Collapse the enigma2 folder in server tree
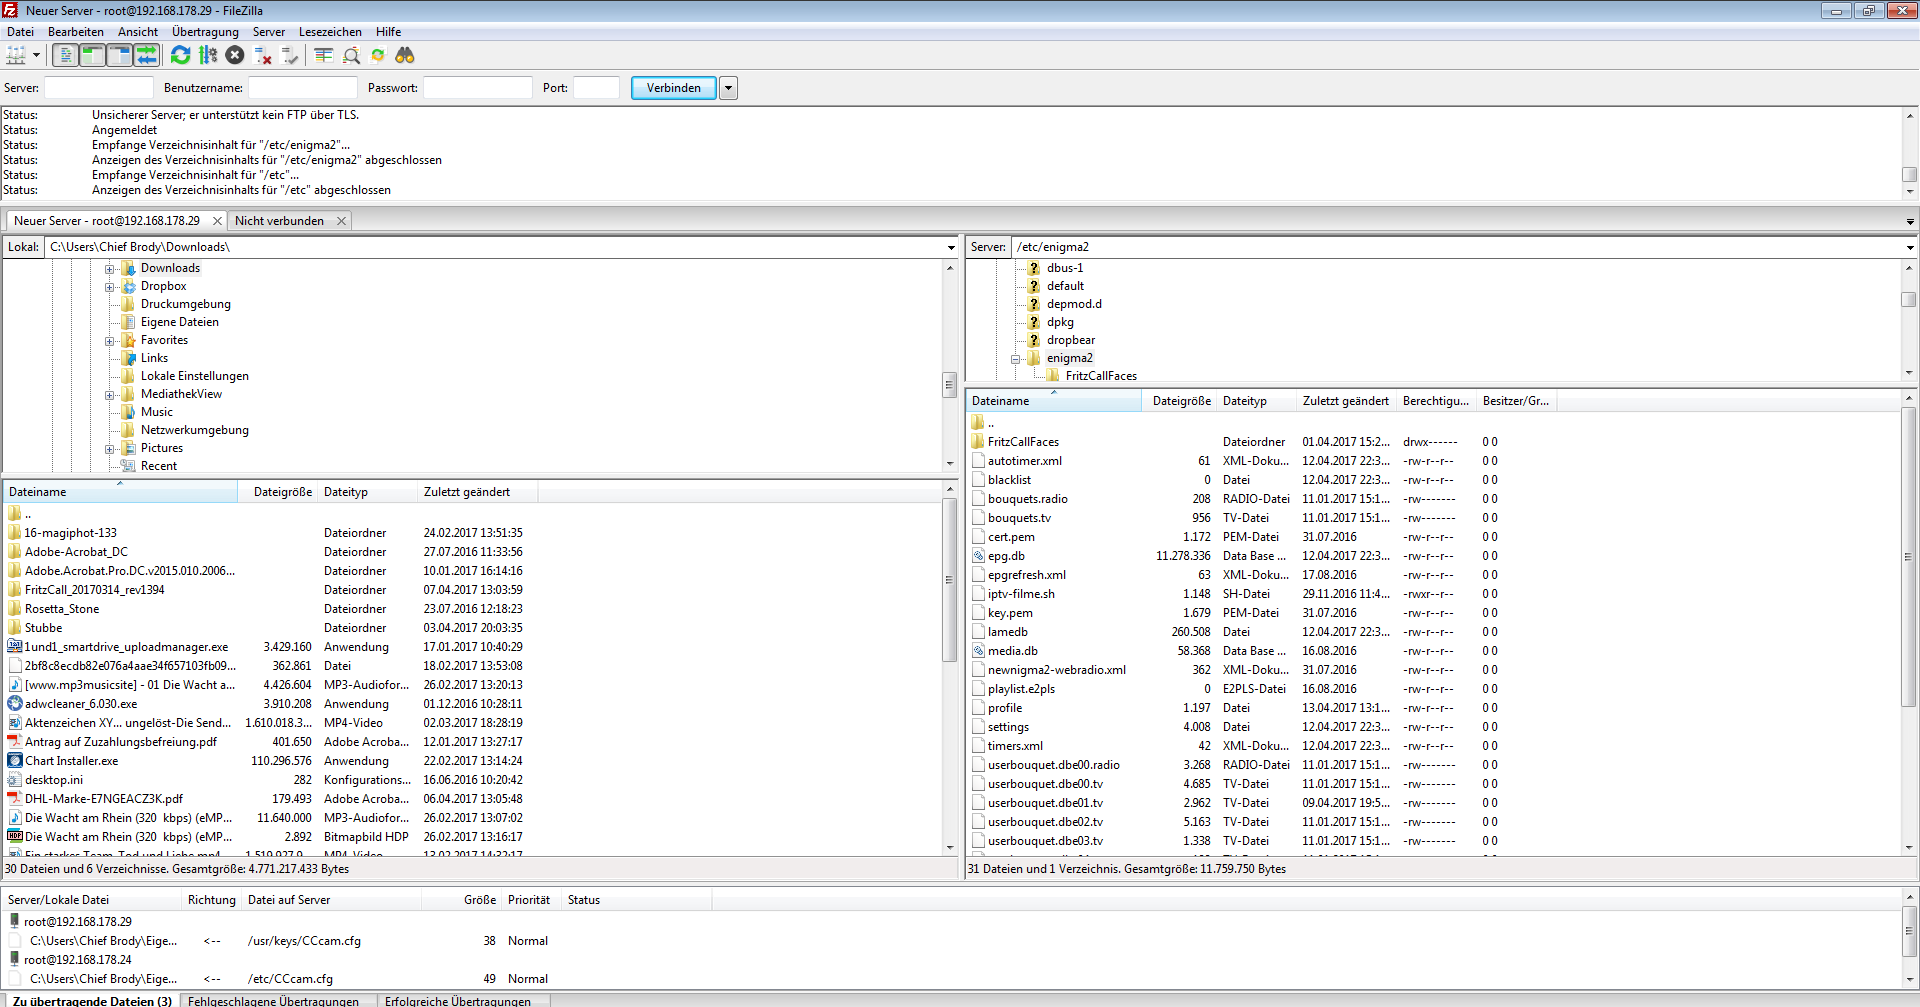Screen dimensions: 1920x1007 (x=1016, y=359)
